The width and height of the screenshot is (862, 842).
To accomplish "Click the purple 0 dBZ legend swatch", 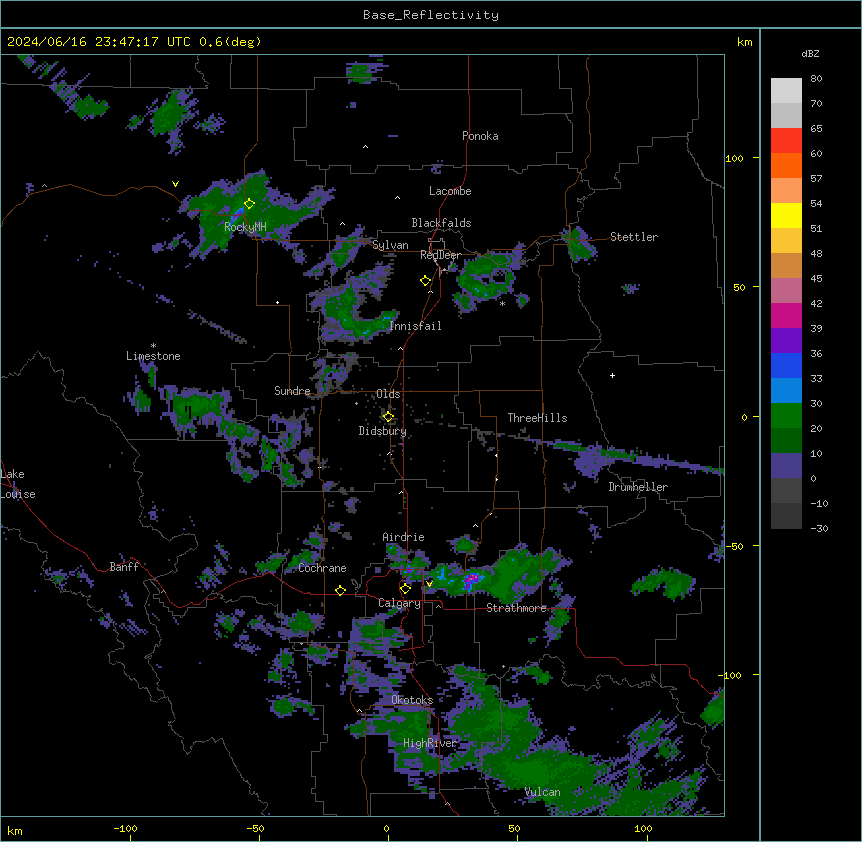I will (x=786, y=466).
